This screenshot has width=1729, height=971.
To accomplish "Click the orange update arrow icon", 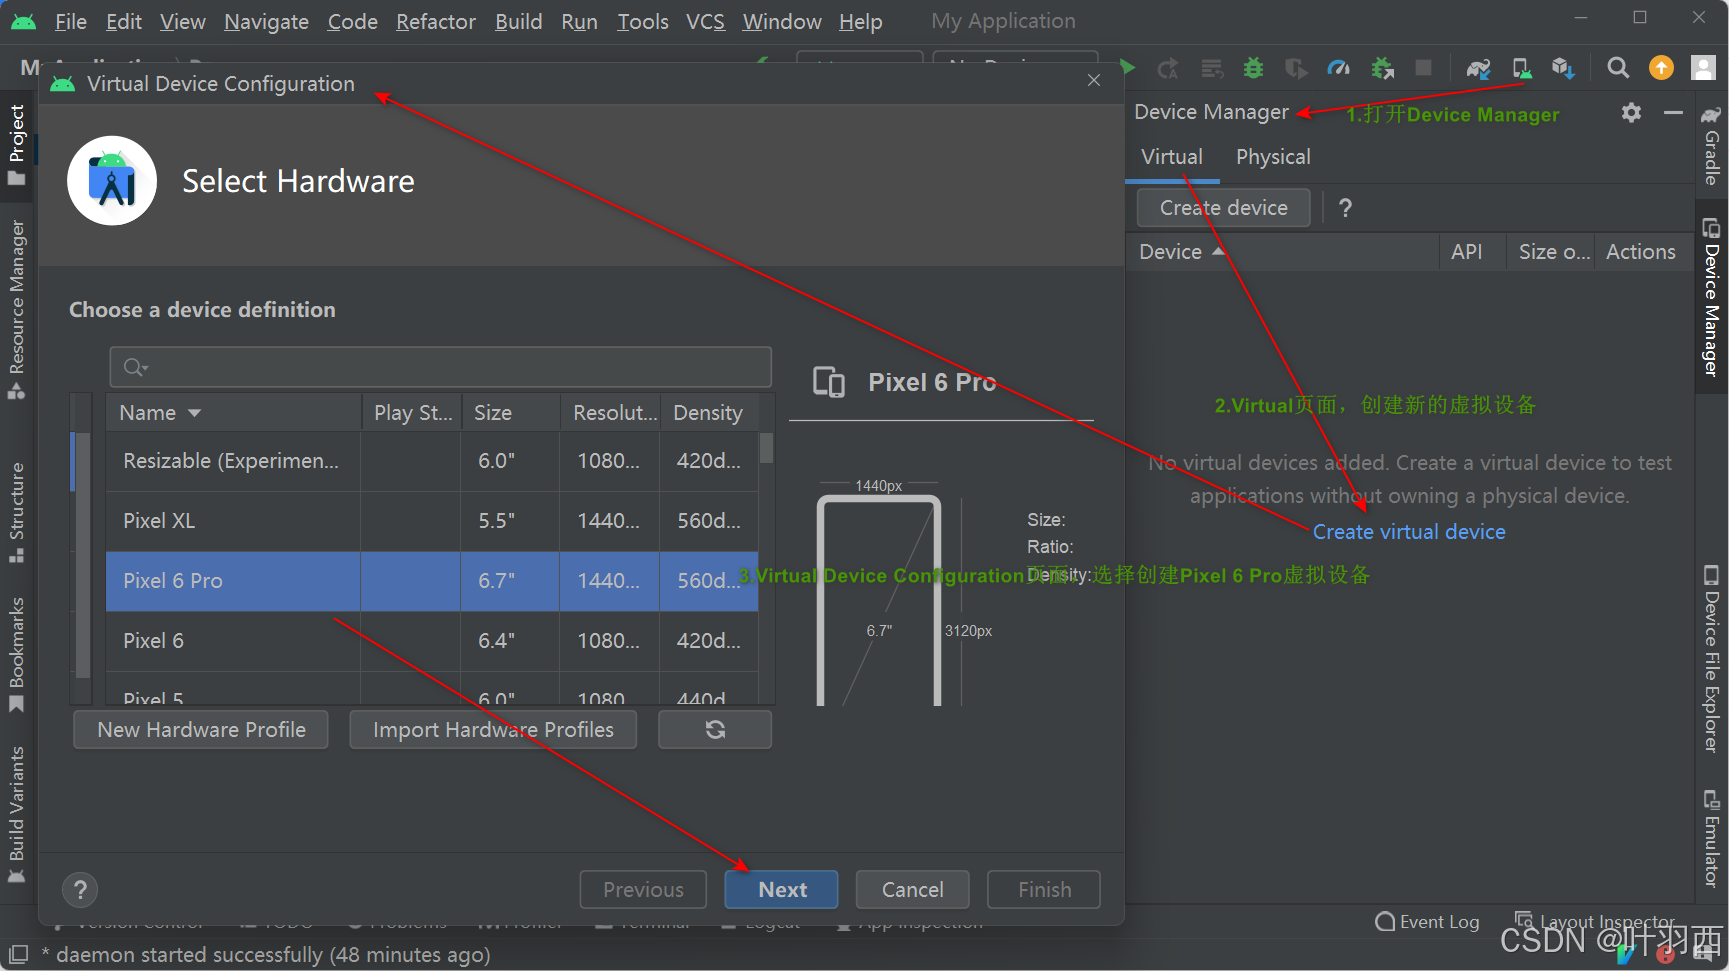I will [x=1661, y=68].
